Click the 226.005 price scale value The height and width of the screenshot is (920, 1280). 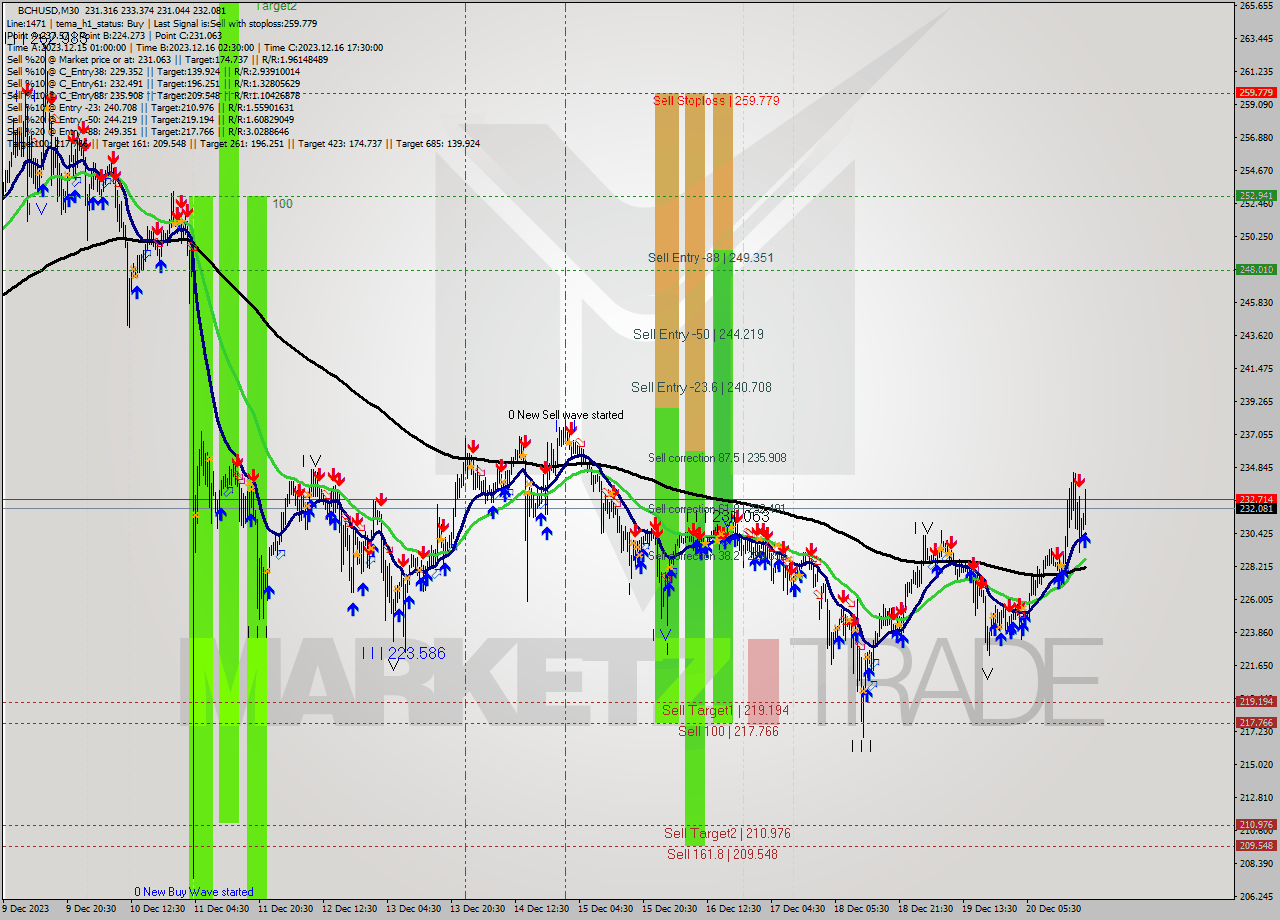(1255, 600)
